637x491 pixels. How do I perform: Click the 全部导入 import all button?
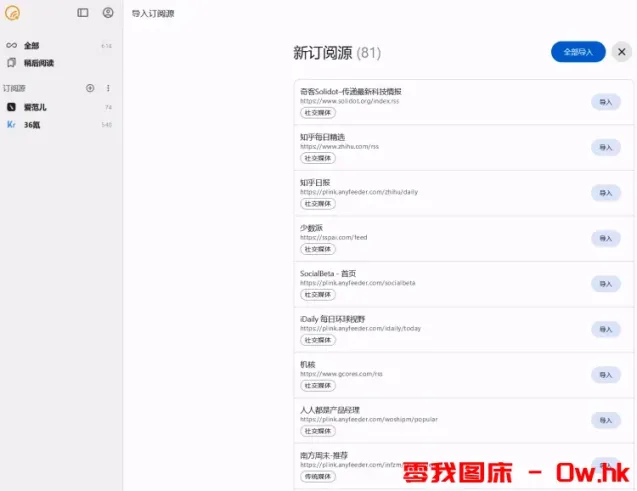577,52
